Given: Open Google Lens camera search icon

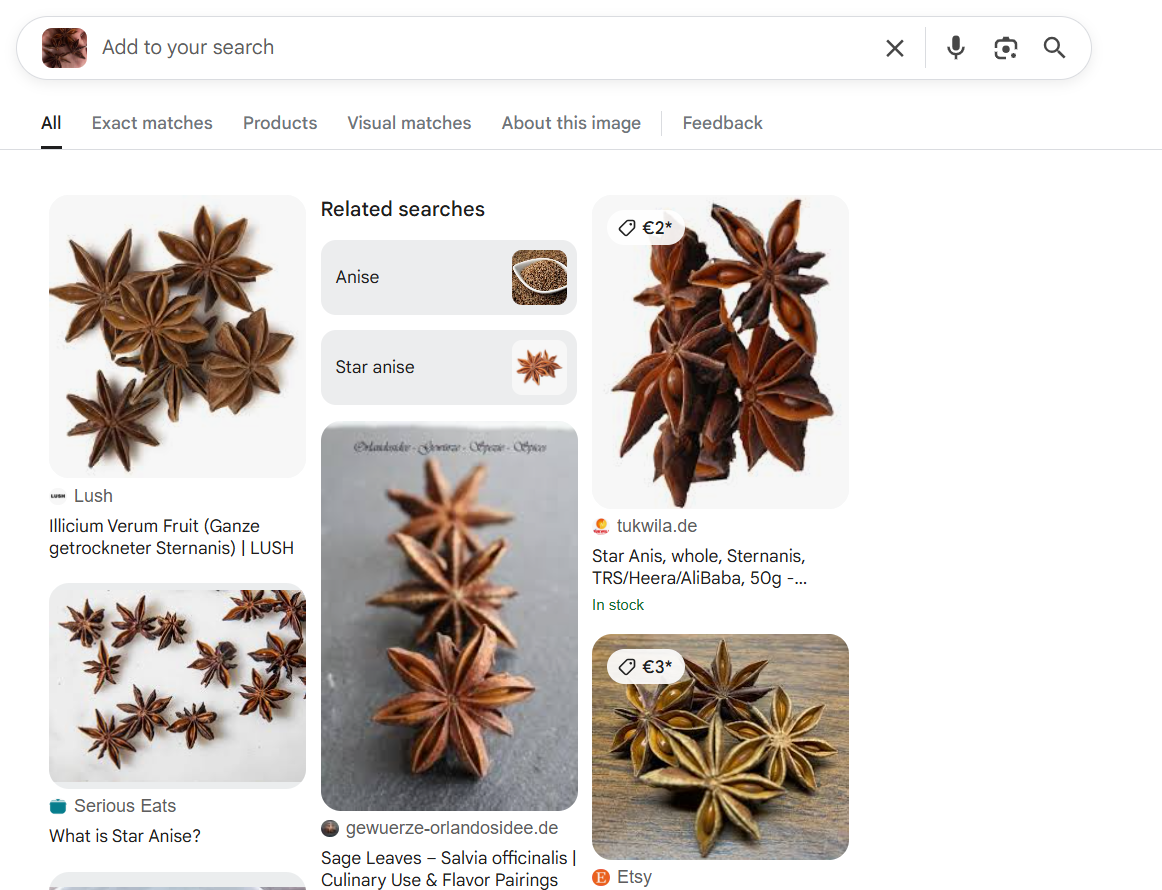Looking at the screenshot, I should 1005,47.
